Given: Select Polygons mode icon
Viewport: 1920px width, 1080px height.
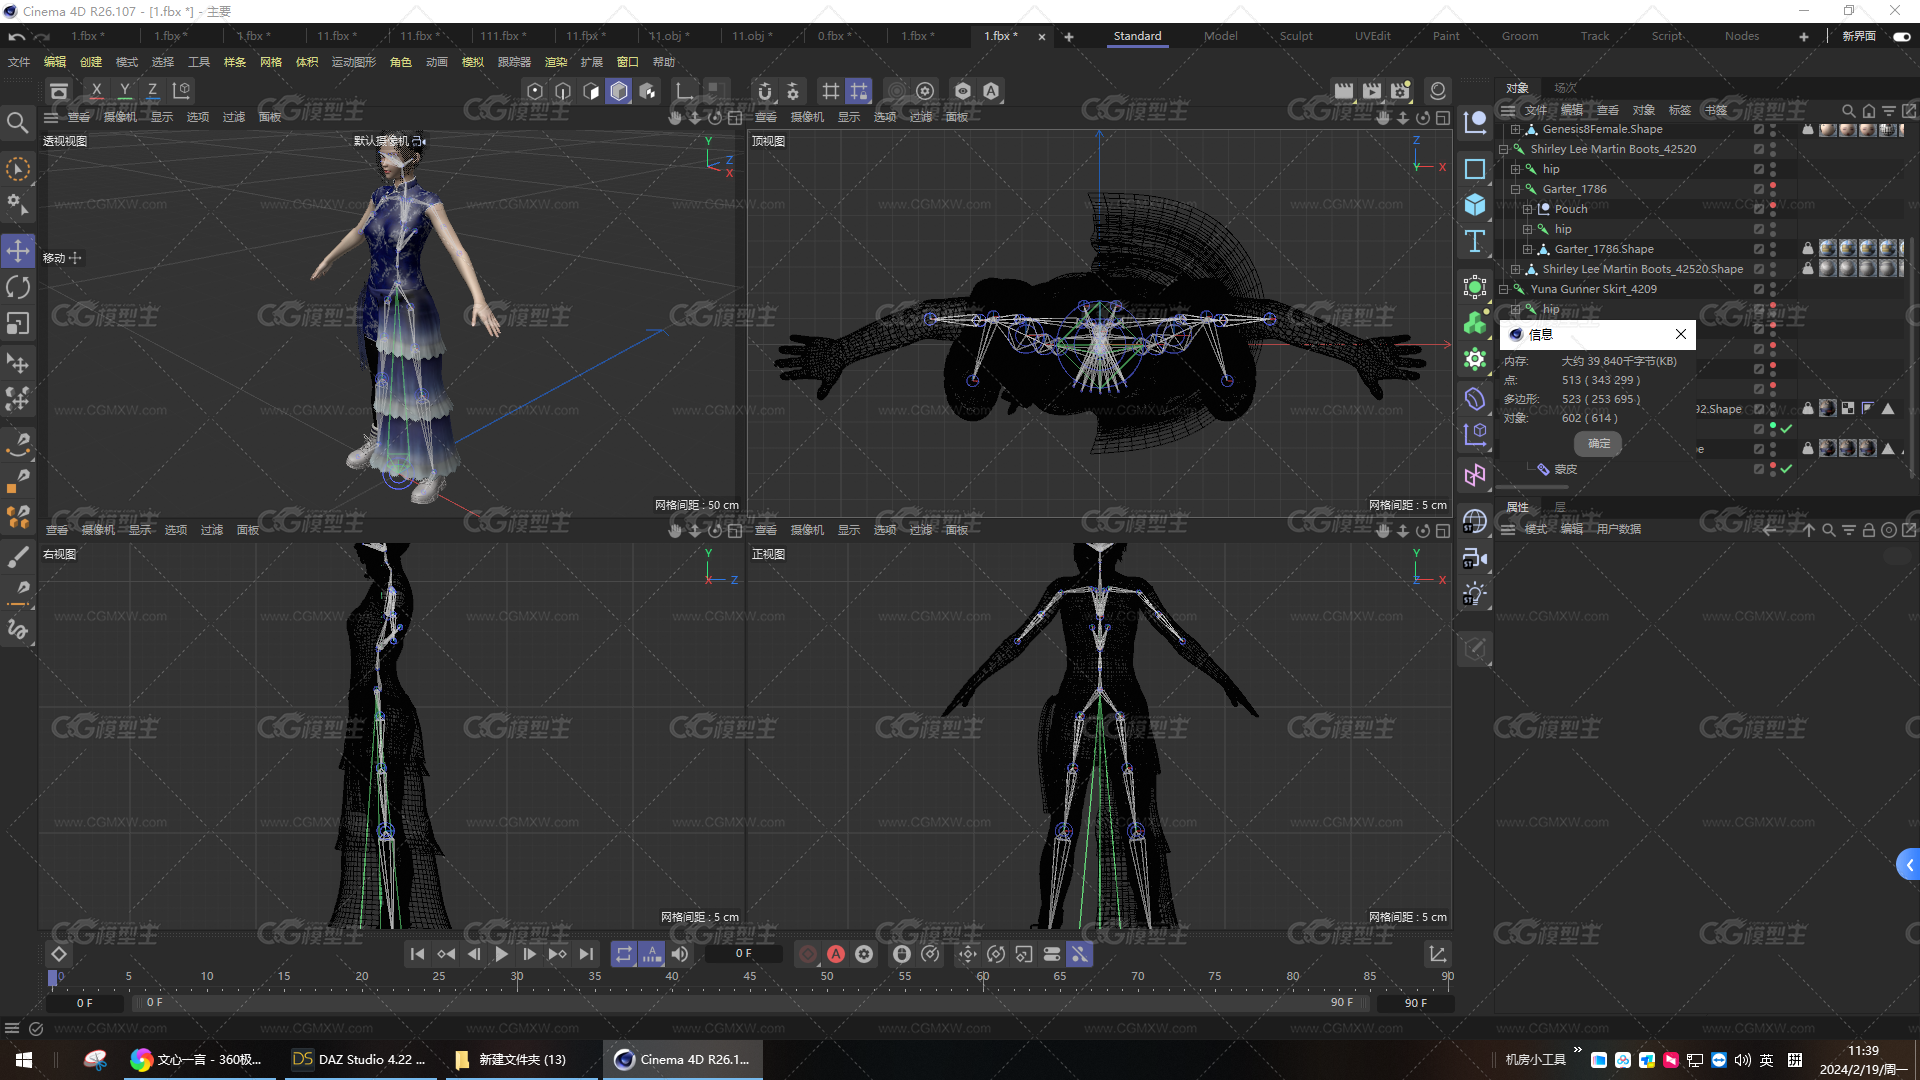Looking at the screenshot, I should [x=591, y=91].
